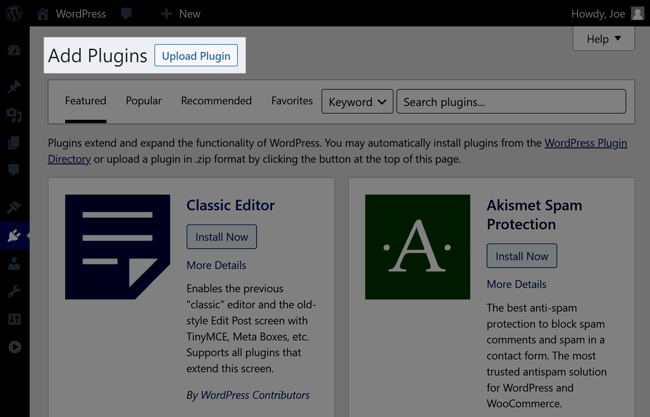Open the Keyword search type dropdown
This screenshot has width=650, height=417.
(357, 102)
